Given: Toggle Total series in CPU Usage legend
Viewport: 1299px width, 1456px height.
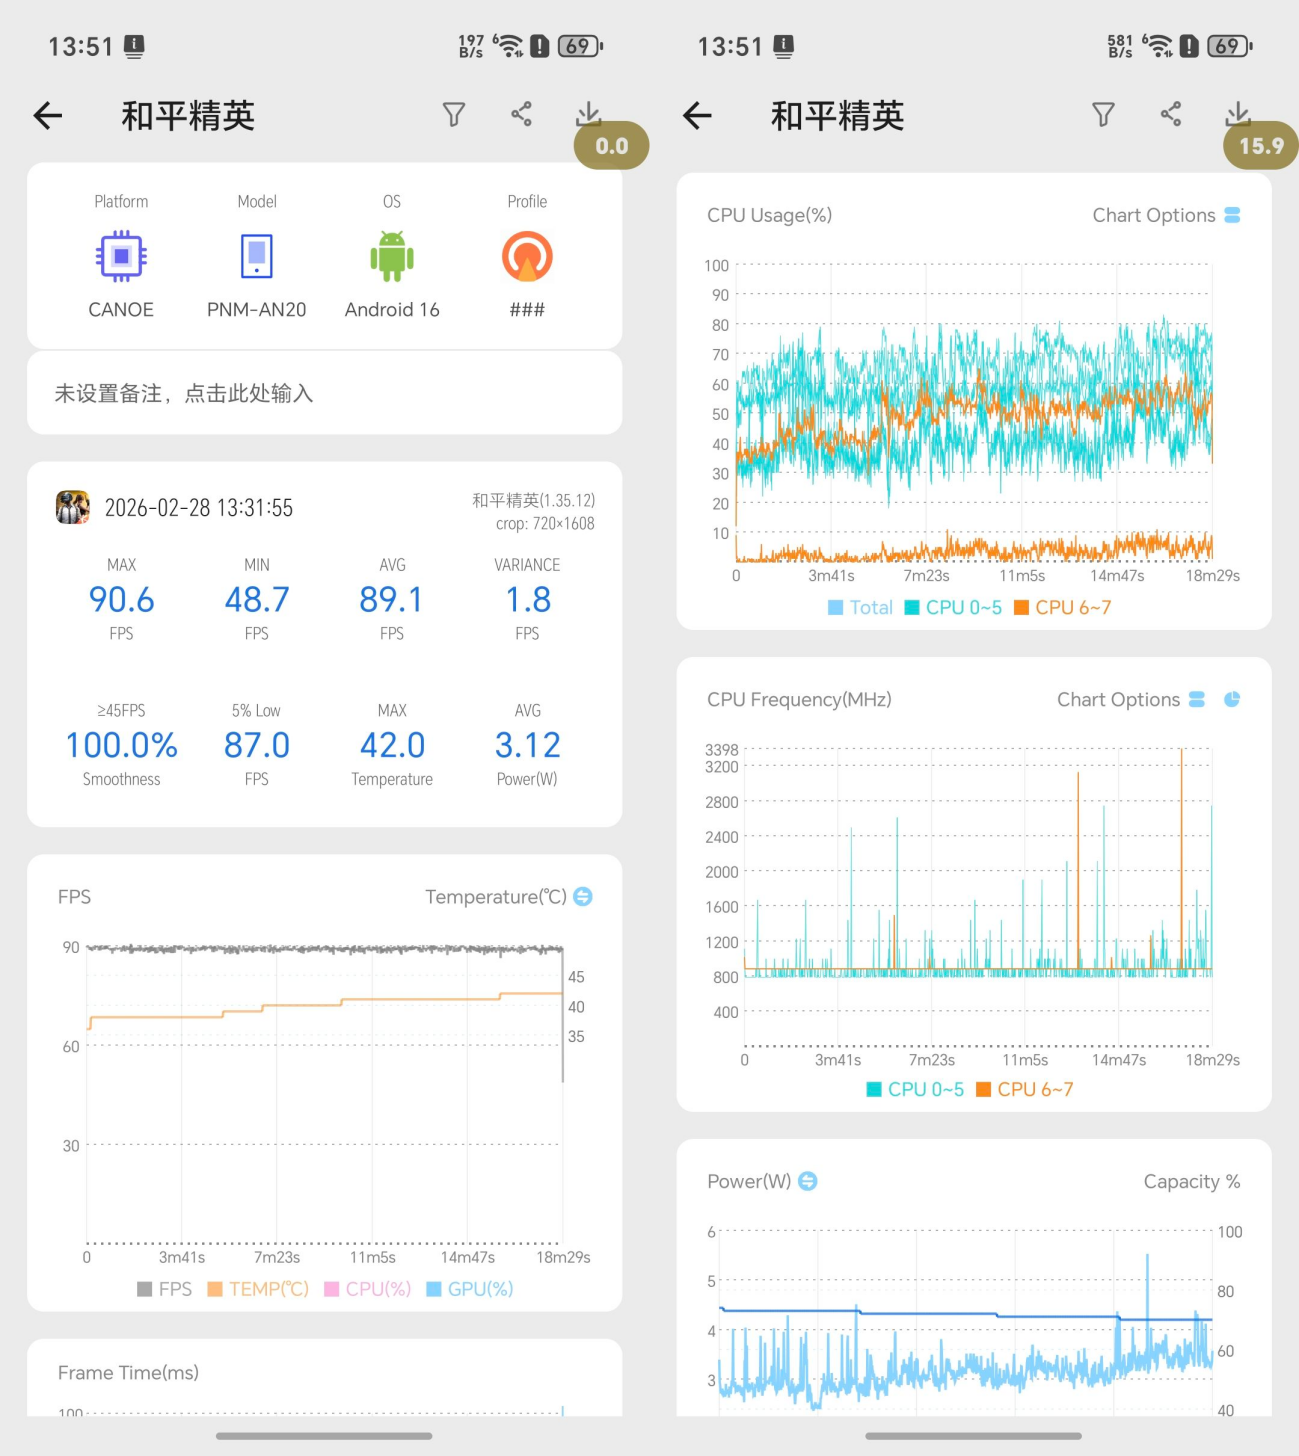Looking at the screenshot, I should (x=860, y=607).
